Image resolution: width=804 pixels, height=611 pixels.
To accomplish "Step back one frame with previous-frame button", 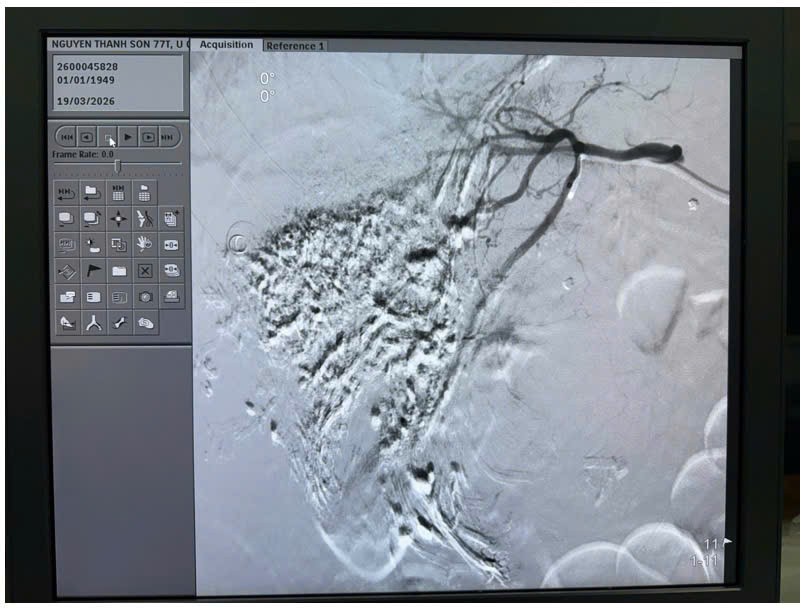I will coord(87,137).
